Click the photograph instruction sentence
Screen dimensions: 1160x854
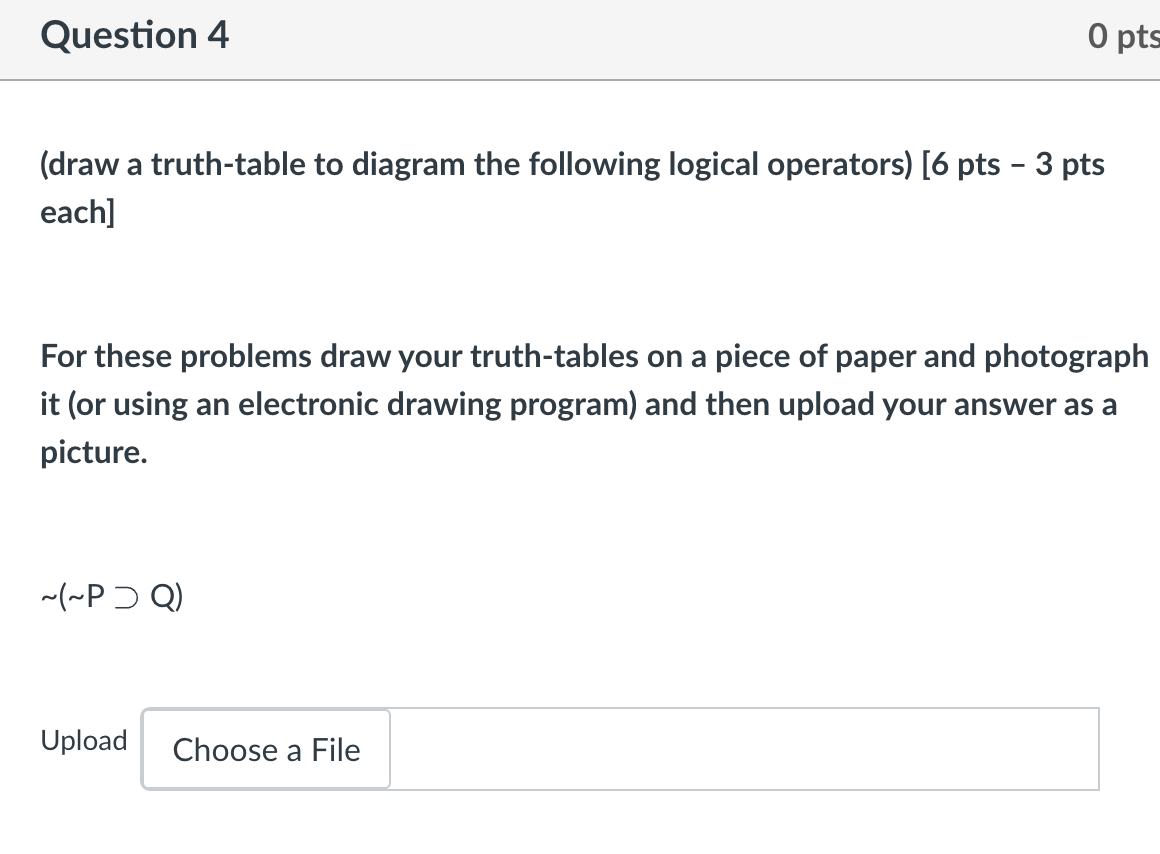(x=580, y=404)
